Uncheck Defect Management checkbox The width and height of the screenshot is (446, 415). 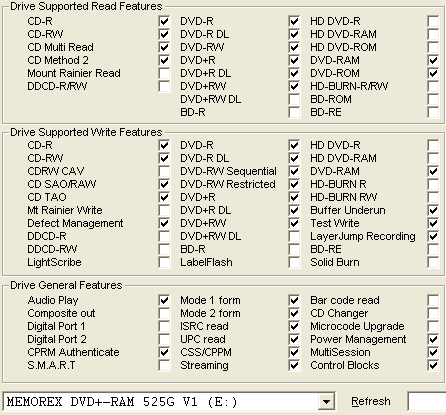click(164, 223)
